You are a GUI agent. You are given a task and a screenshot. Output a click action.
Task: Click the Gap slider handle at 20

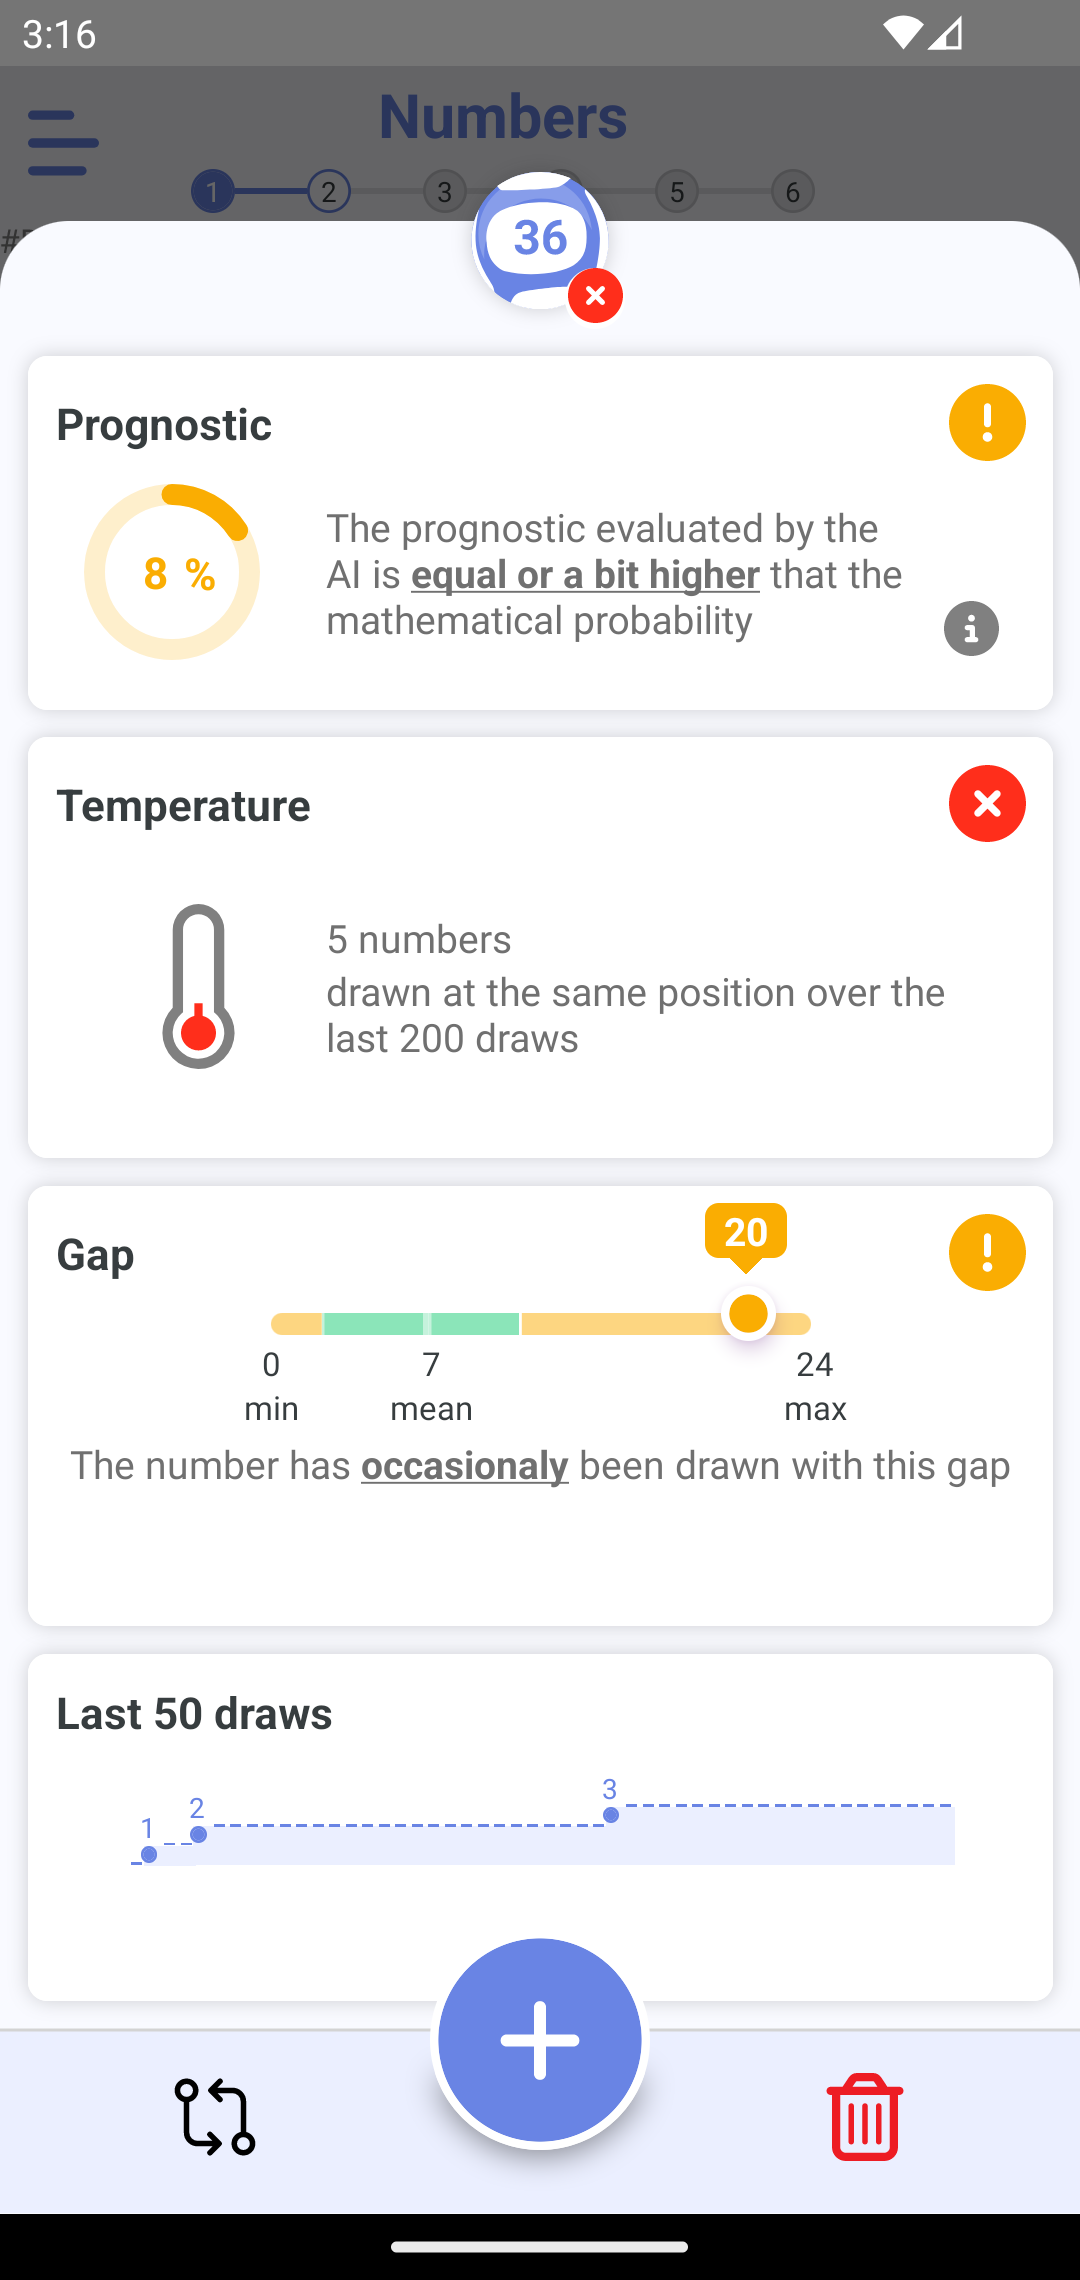[x=748, y=1313]
